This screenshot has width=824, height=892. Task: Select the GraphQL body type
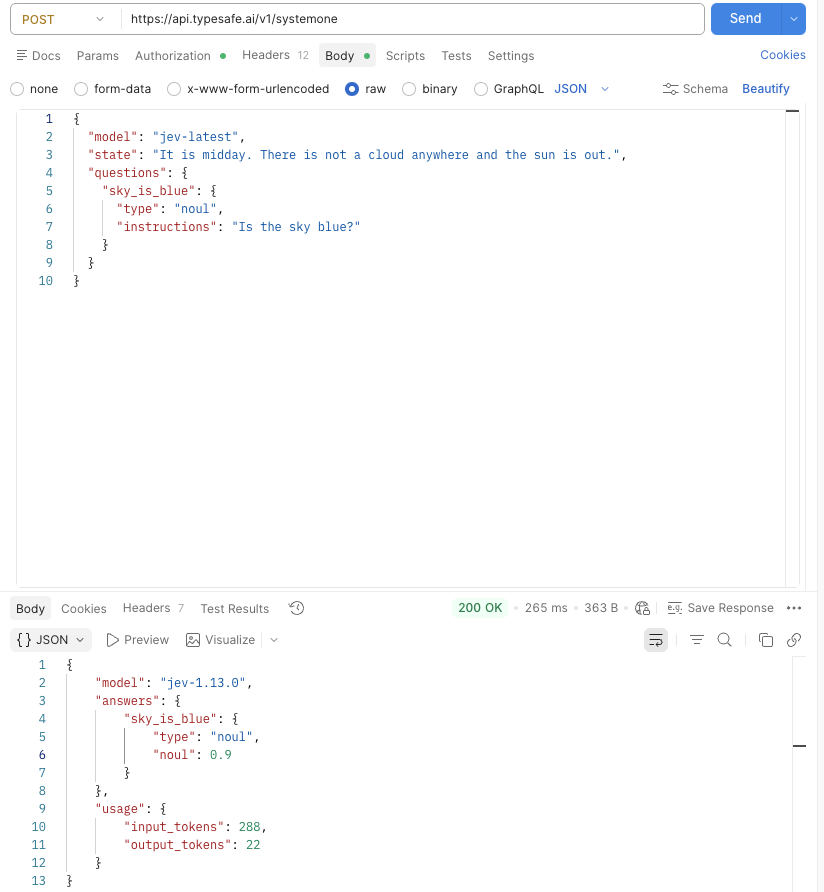coord(481,89)
